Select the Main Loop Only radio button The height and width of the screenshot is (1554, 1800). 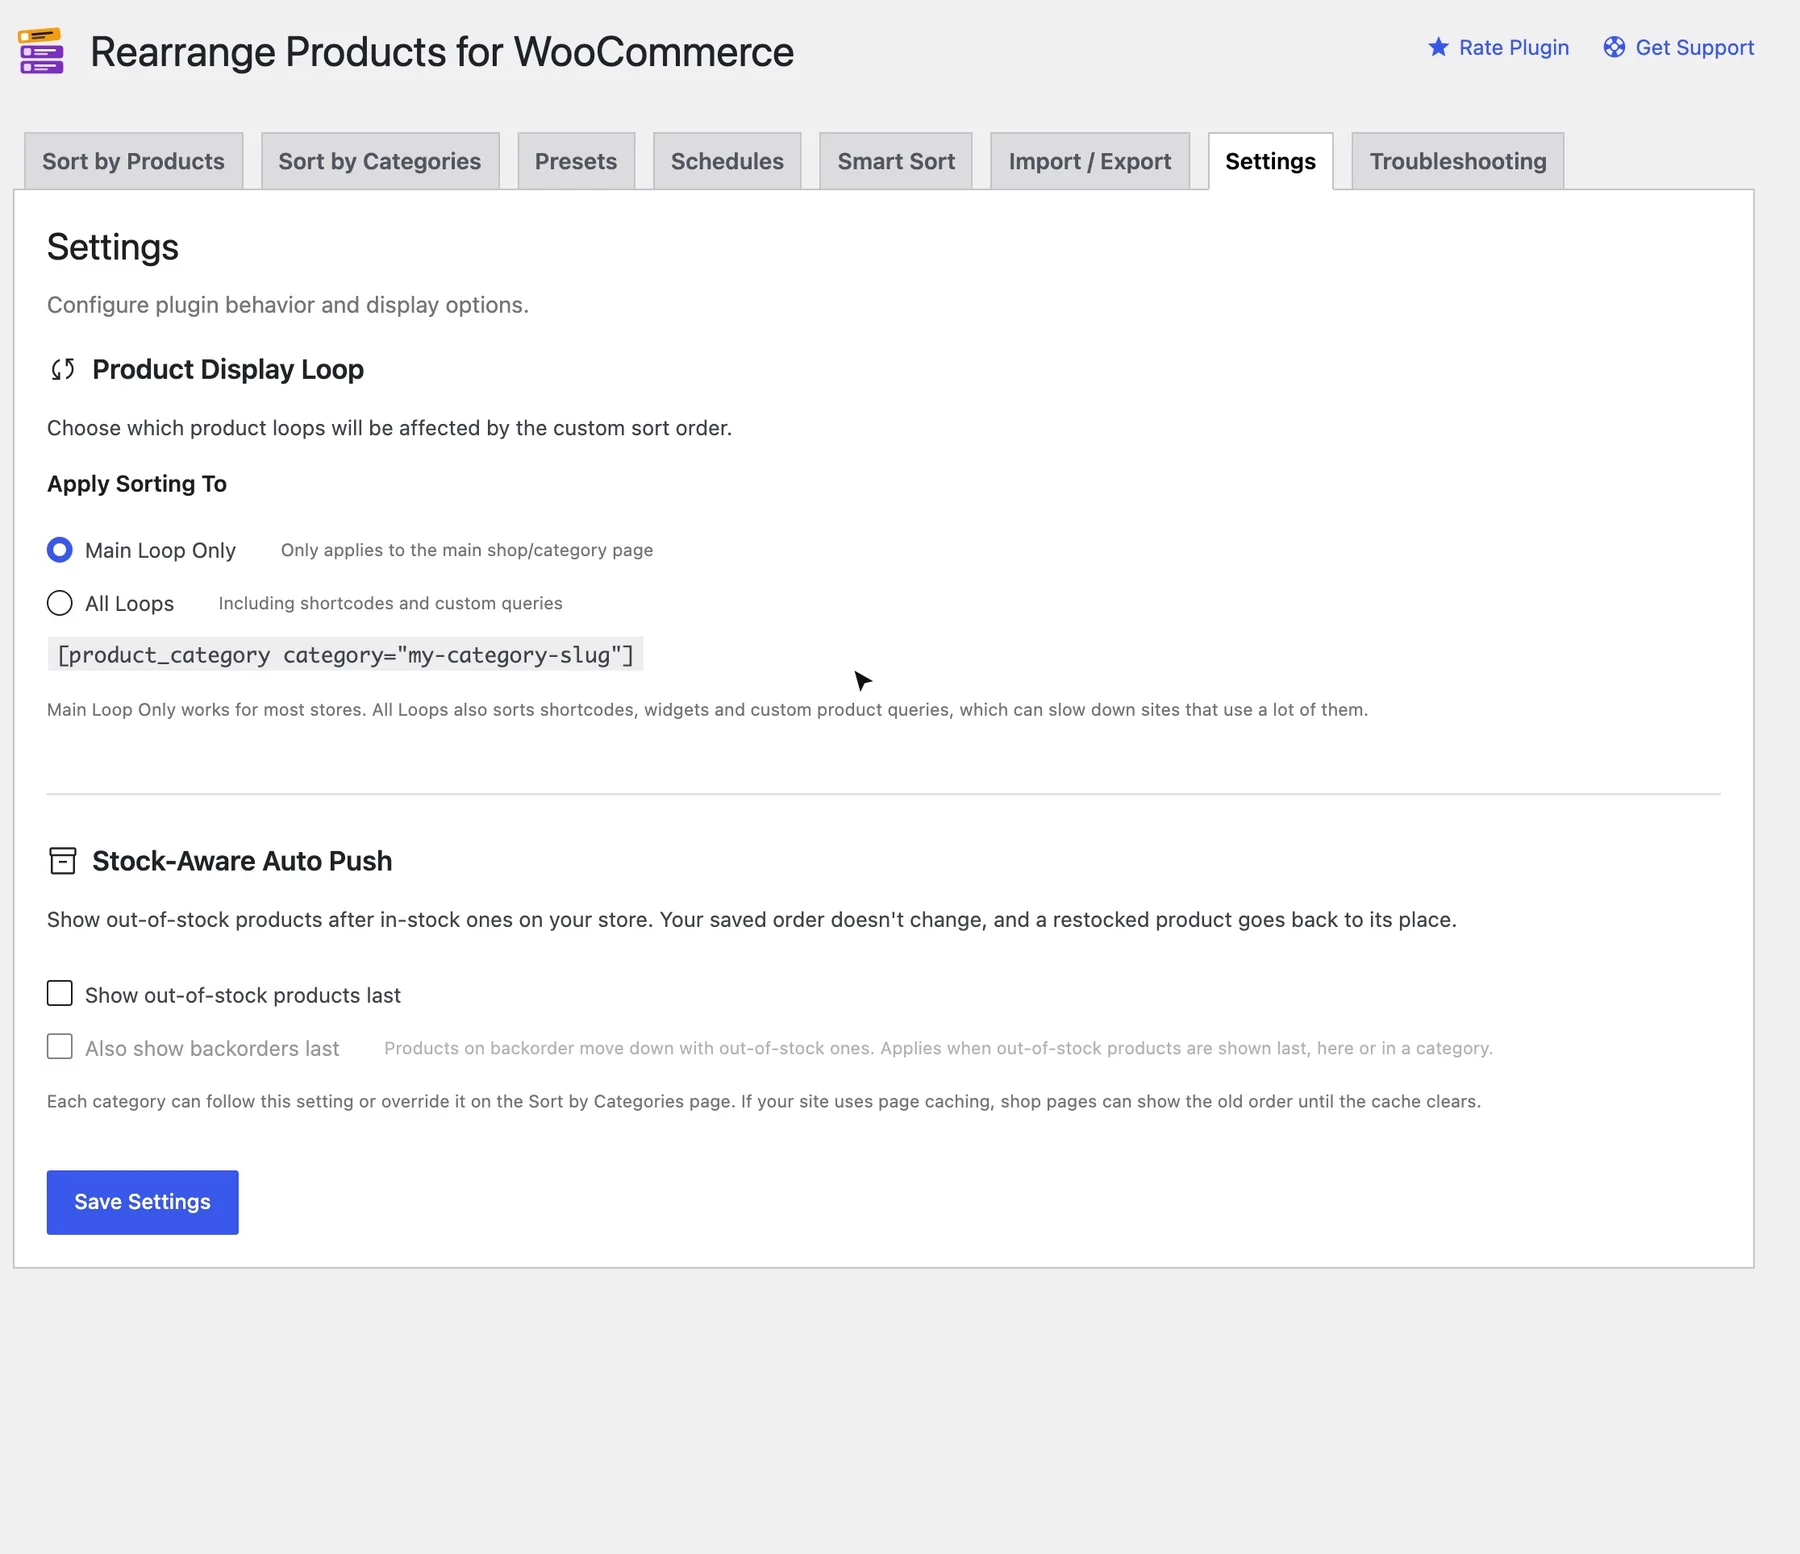(x=60, y=550)
